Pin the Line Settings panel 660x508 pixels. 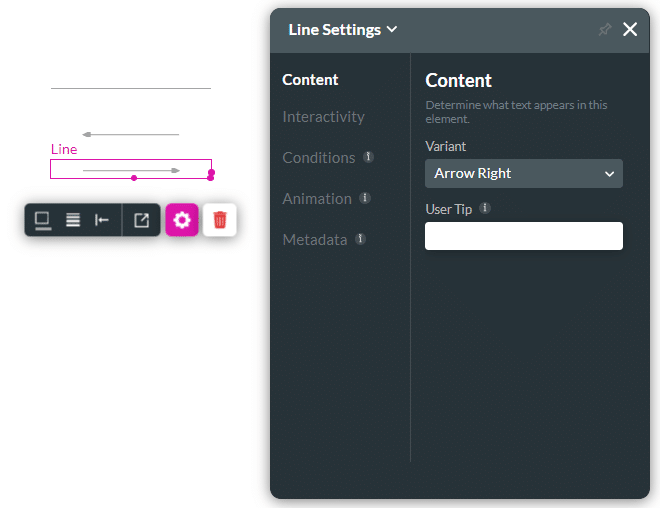(x=604, y=30)
